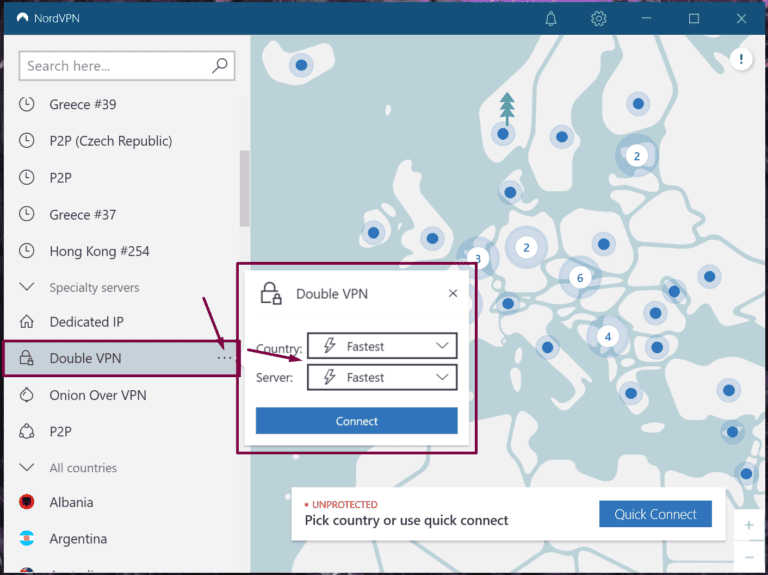Click the Dedicated IP home icon
Screen dimensions: 768x575
(x=28, y=322)
